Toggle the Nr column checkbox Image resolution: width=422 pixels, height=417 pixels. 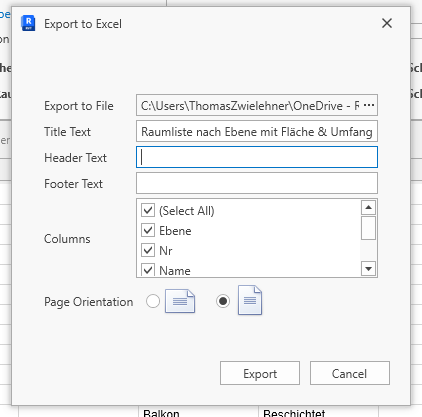148,250
